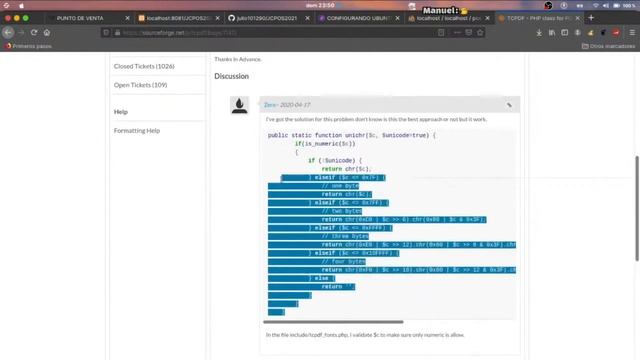
Task: Open the Otros marcadores bookmarks folder
Action: [609, 46]
